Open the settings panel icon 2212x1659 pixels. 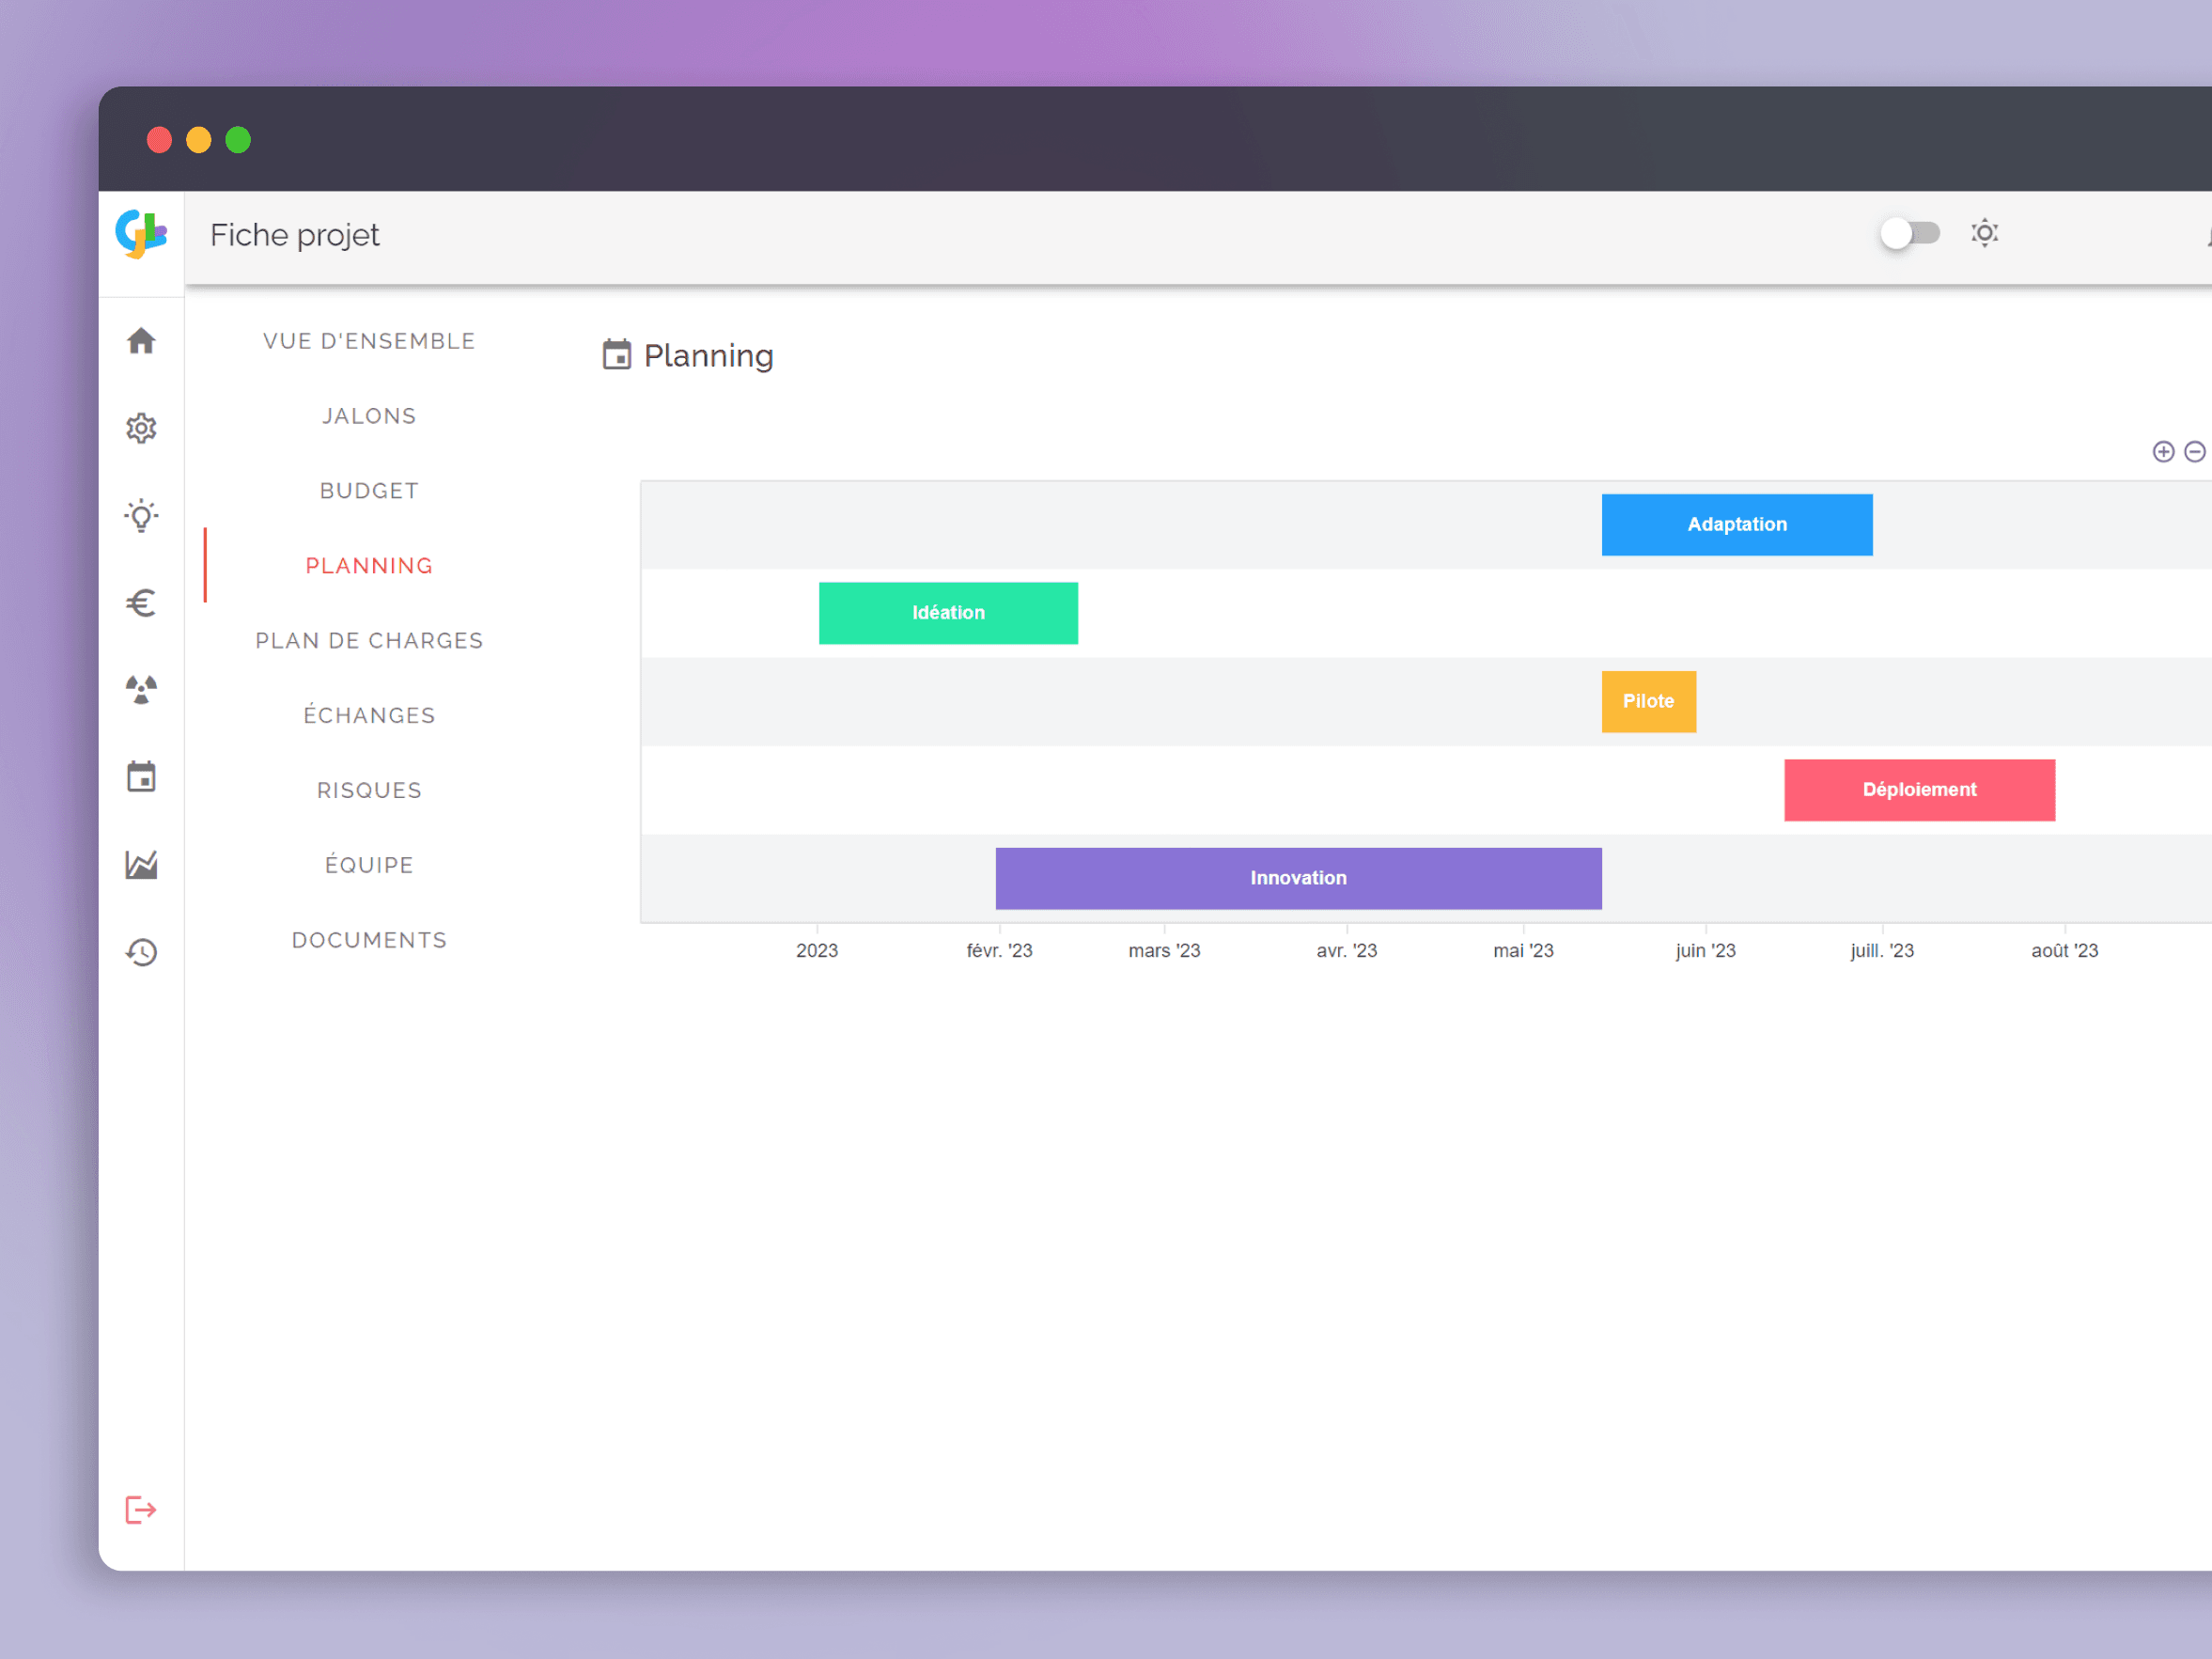141,429
